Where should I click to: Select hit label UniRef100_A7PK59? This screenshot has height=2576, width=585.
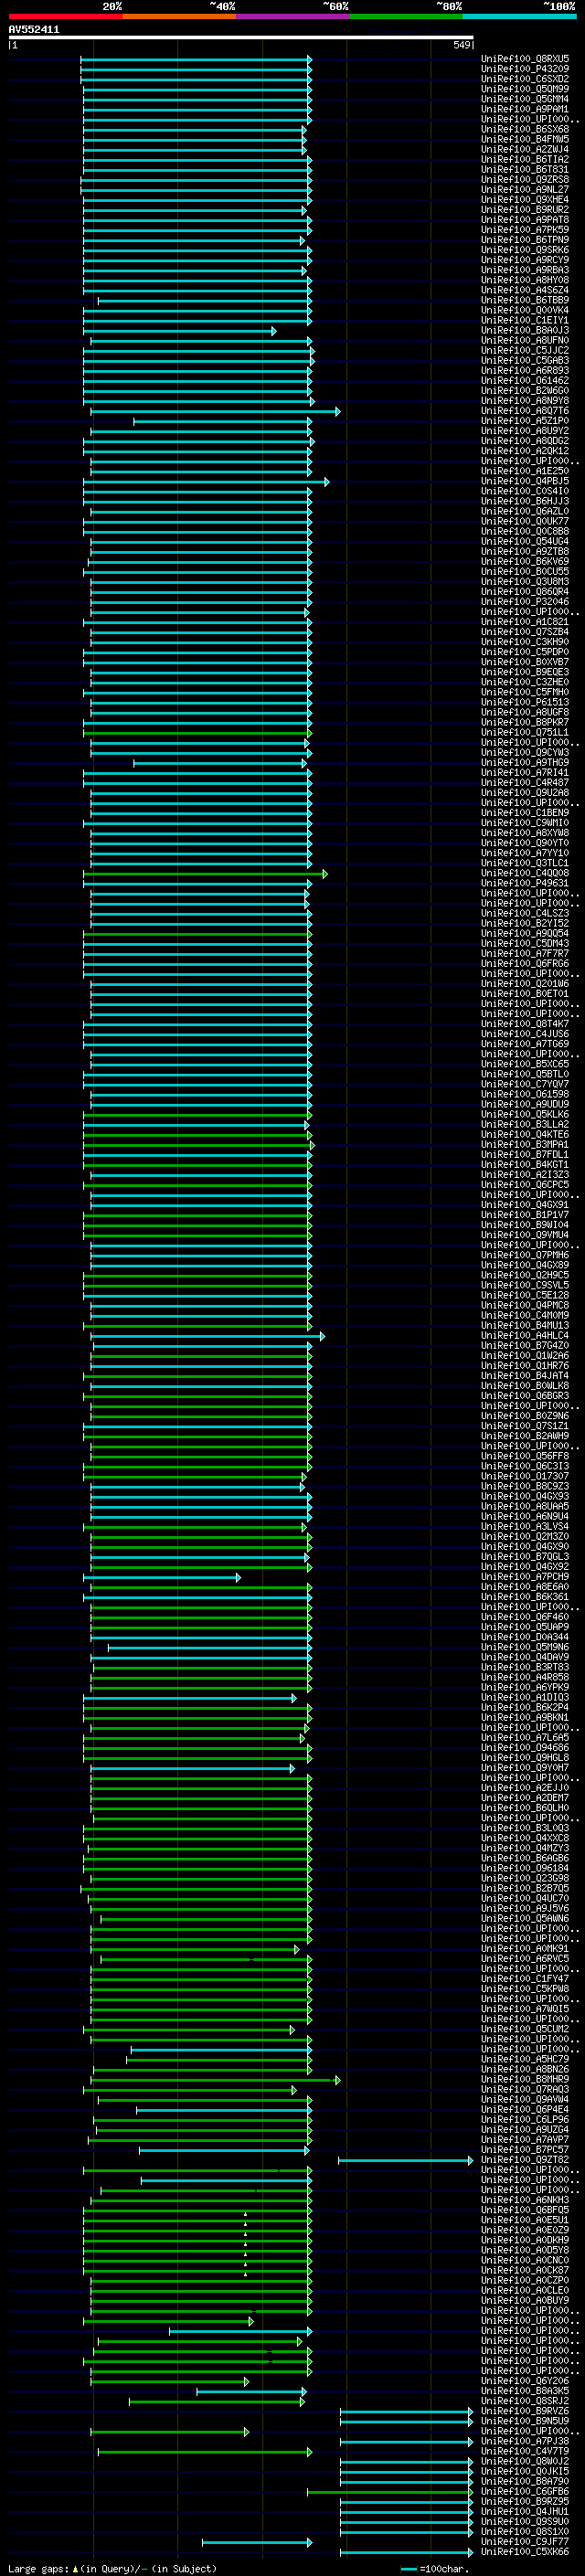point(525,230)
